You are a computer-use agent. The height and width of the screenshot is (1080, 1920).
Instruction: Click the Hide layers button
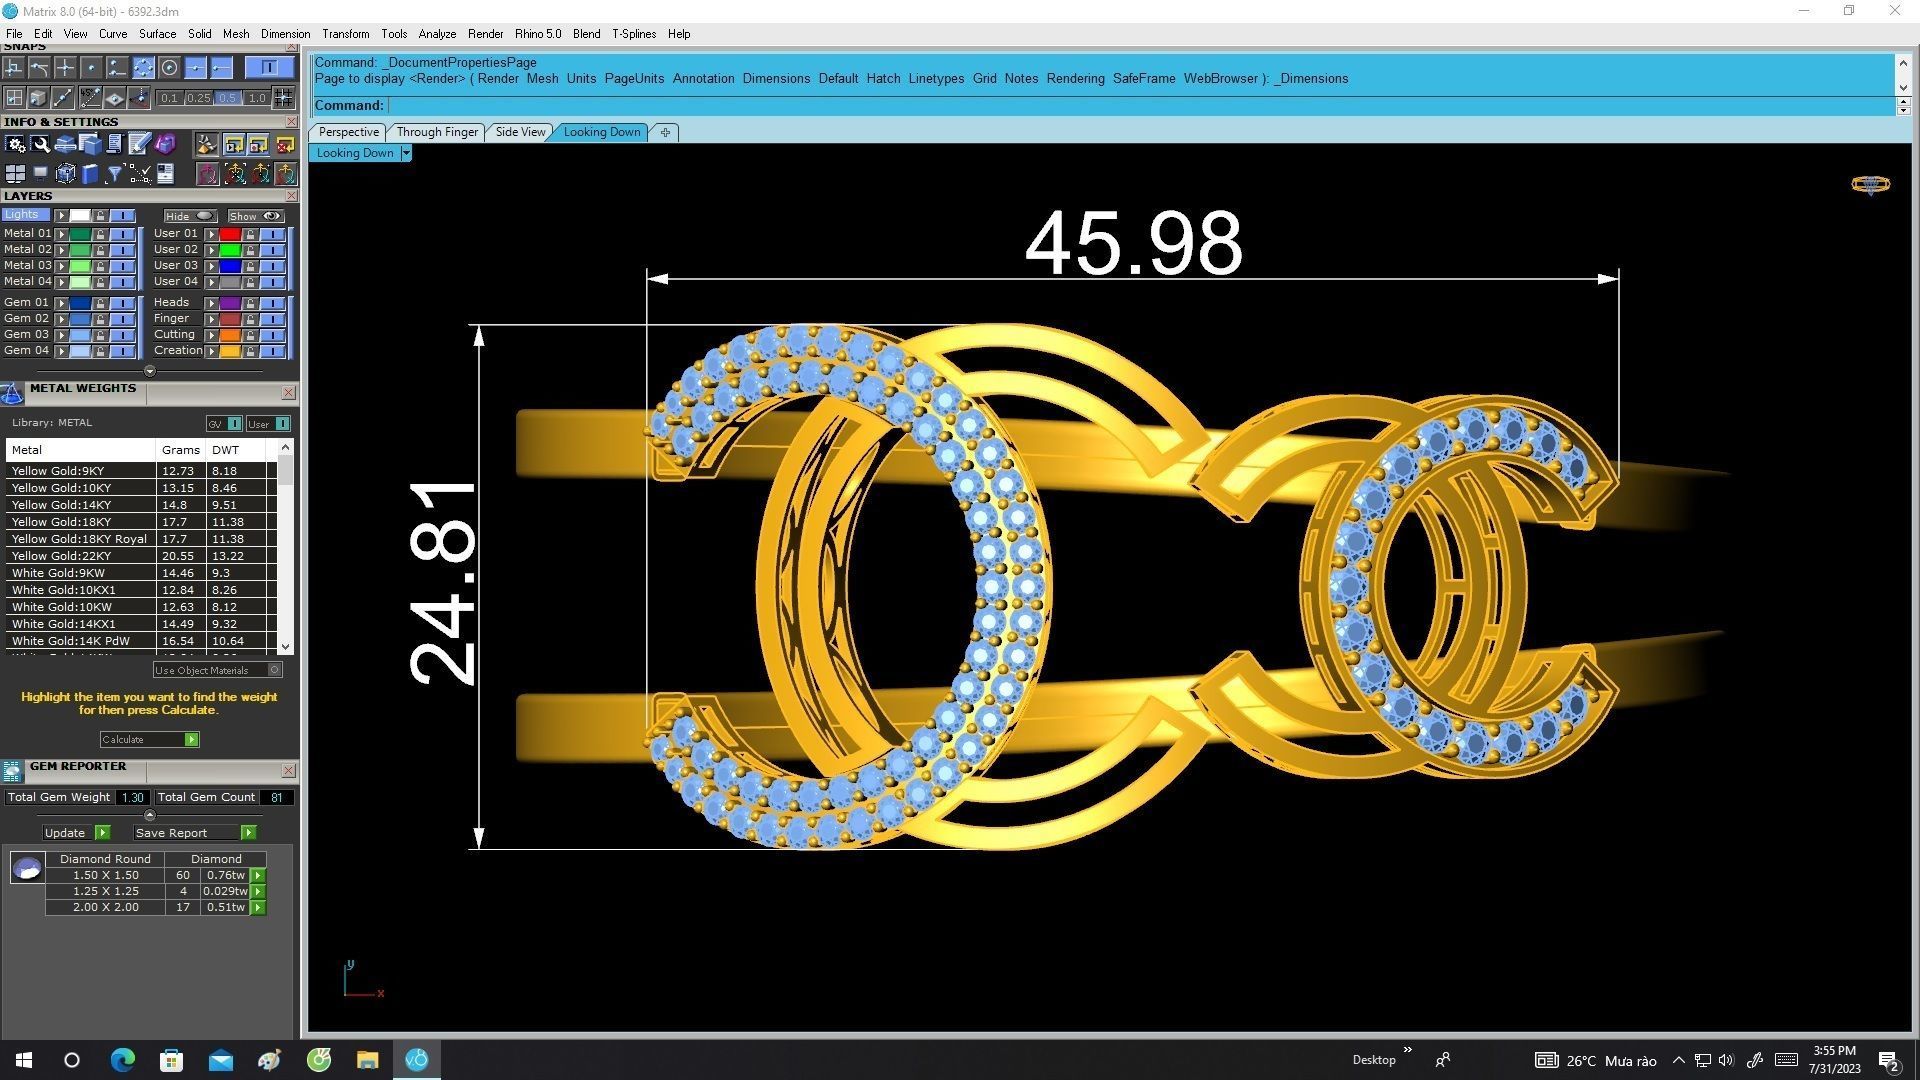[190, 216]
